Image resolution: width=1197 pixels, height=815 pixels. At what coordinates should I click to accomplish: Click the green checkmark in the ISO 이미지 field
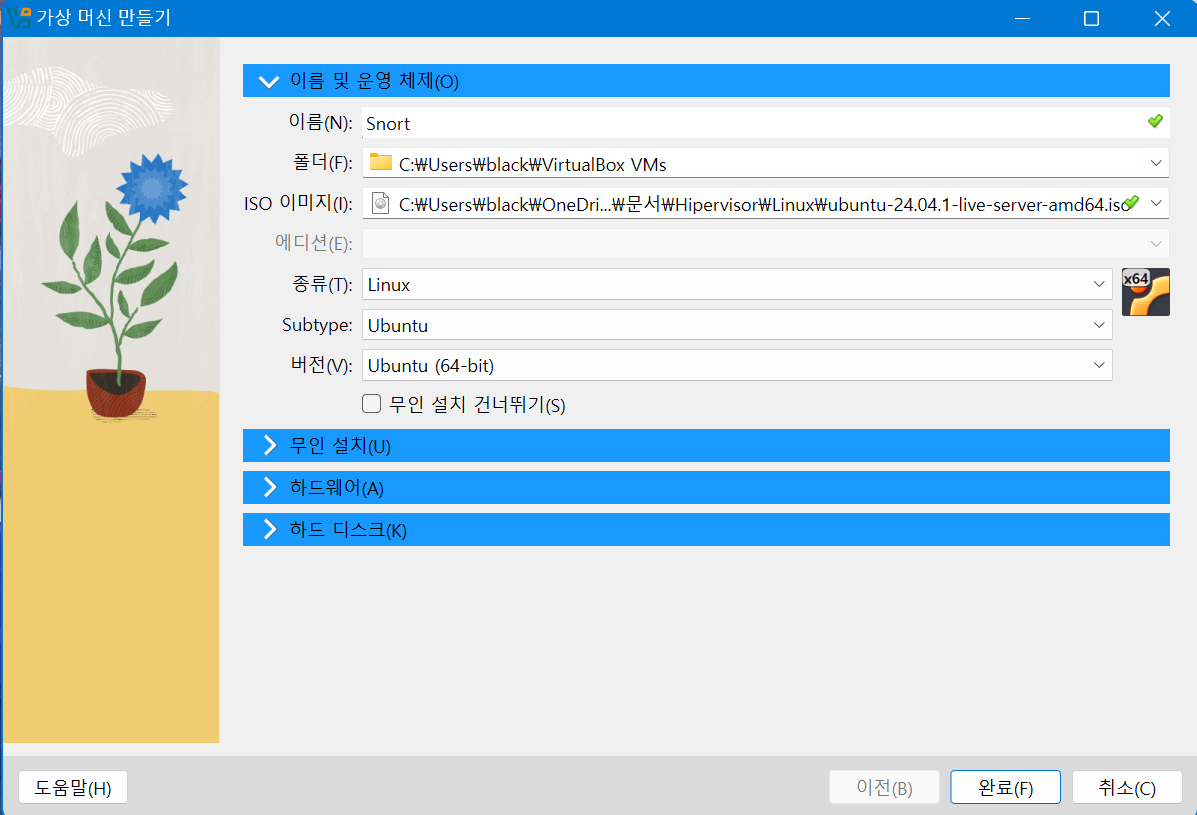pyautogui.click(x=1131, y=202)
